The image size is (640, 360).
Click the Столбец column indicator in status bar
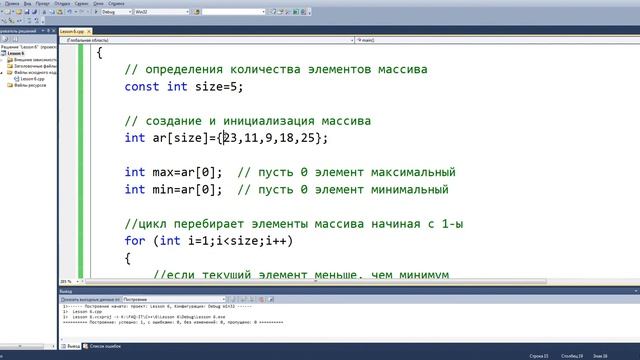coord(571,356)
